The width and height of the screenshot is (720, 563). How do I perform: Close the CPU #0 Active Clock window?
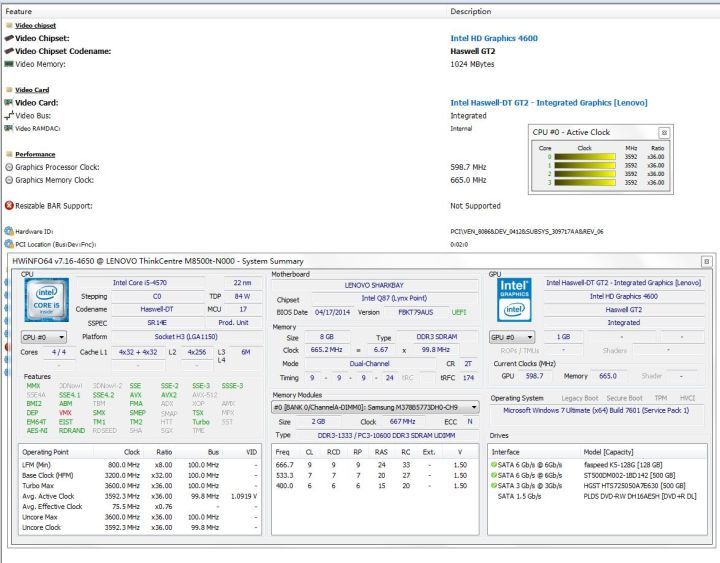(663, 132)
